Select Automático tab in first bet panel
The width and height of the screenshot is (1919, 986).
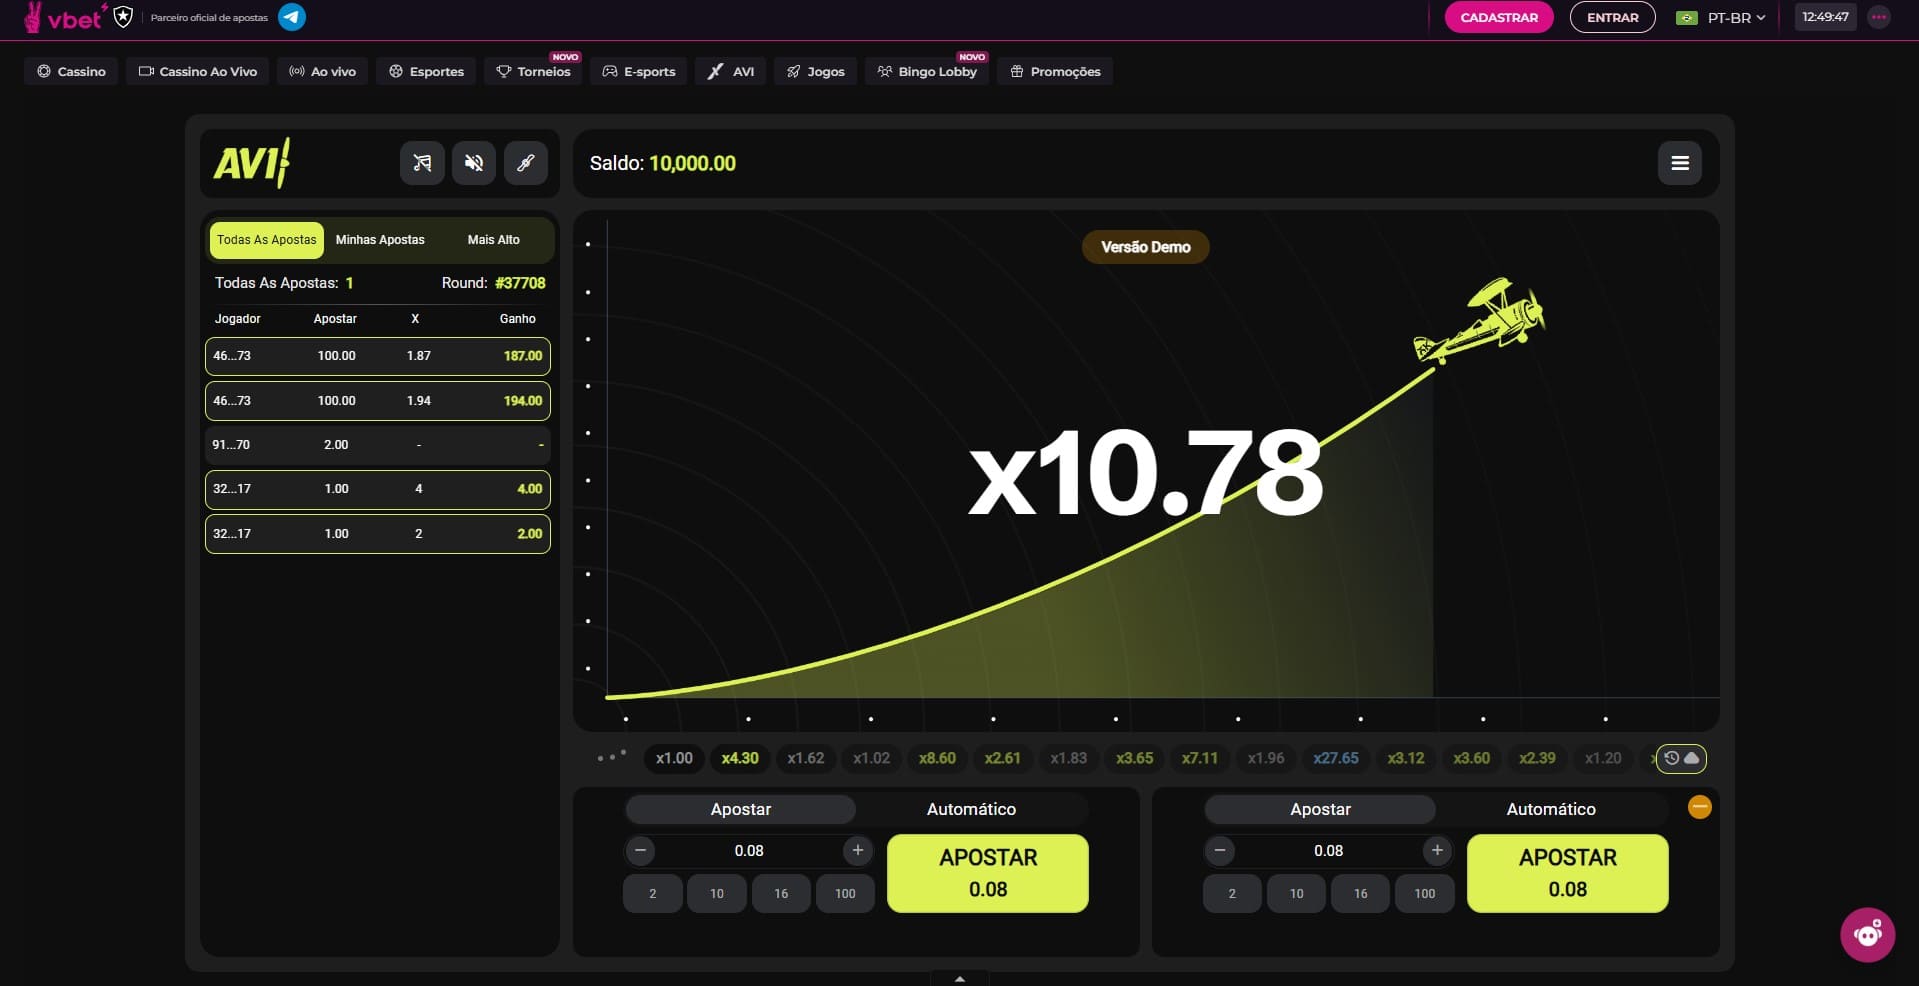pyautogui.click(x=971, y=809)
